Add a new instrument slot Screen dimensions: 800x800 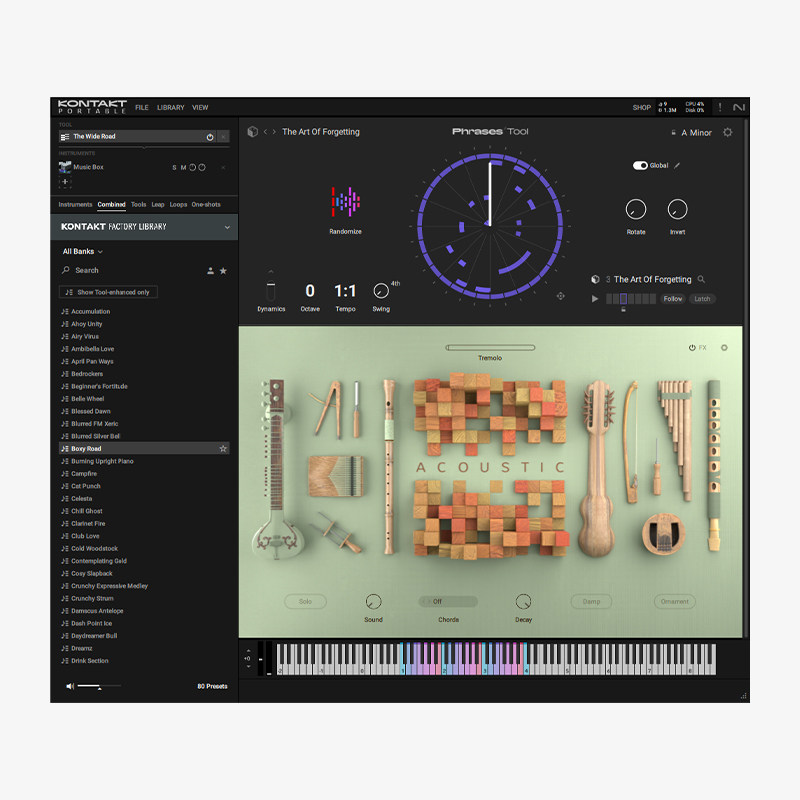point(65,182)
